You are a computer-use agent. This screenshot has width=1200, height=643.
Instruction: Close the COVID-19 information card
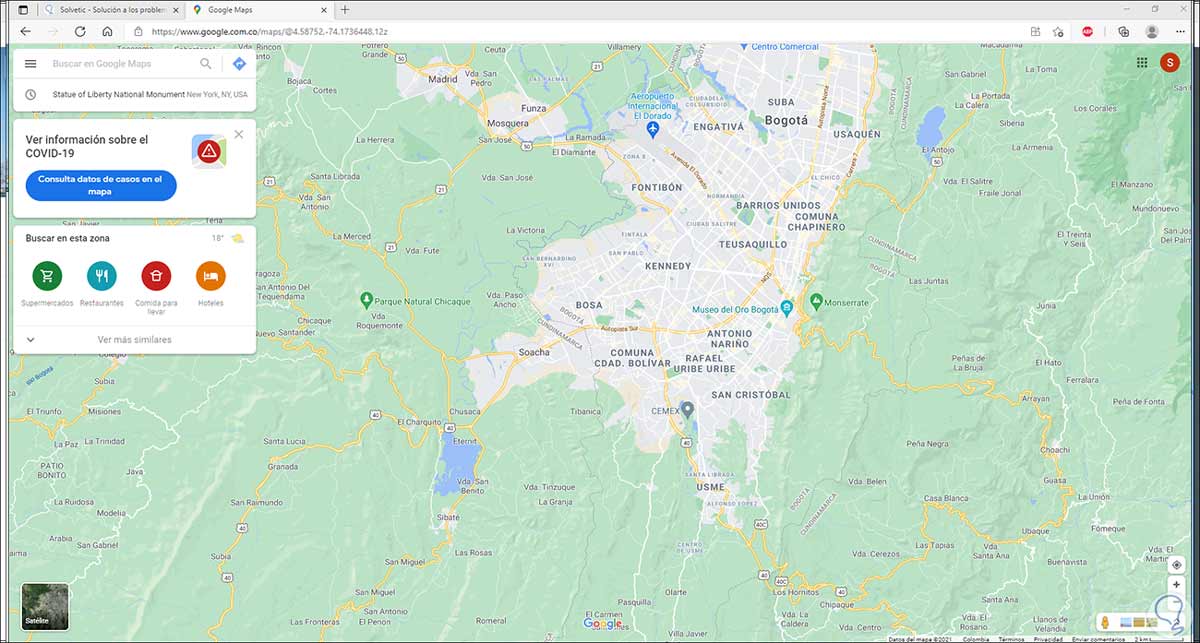pyautogui.click(x=238, y=134)
